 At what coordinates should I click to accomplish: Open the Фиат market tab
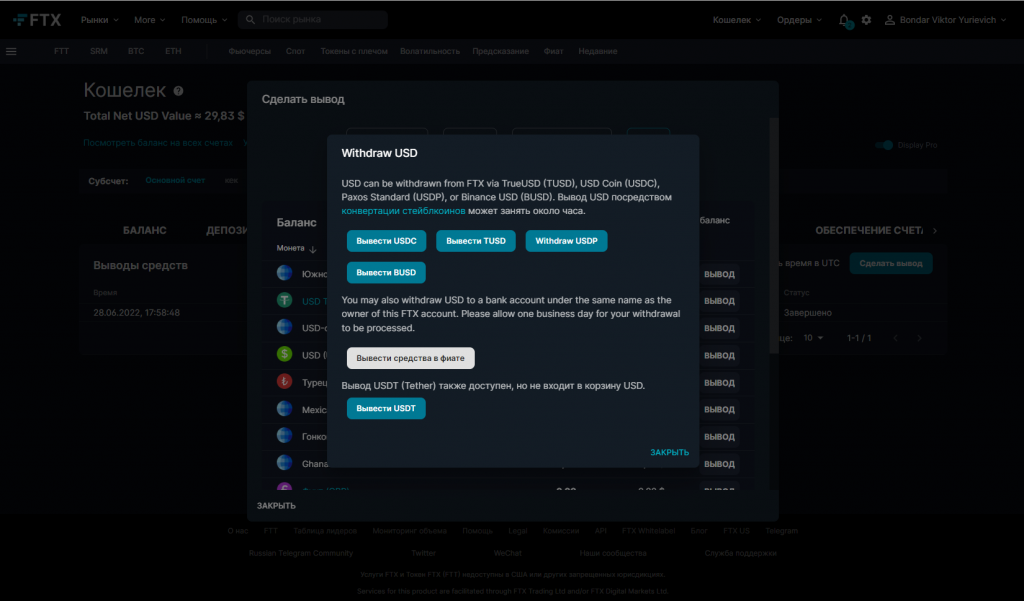pos(553,51)
